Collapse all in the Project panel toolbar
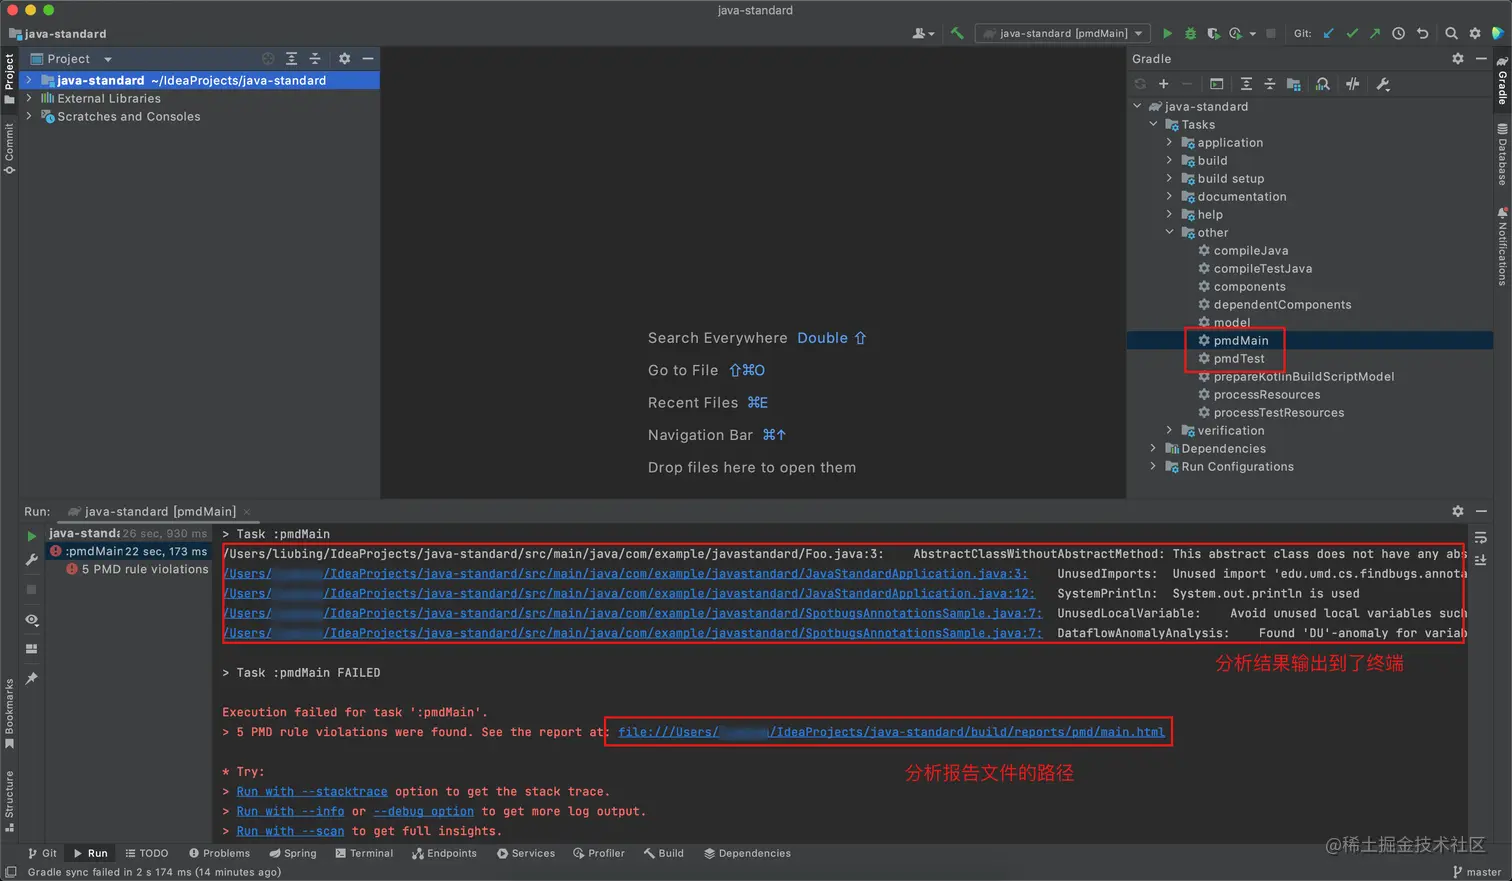This screenshot has width=1512, height=881. pos(314,59)
